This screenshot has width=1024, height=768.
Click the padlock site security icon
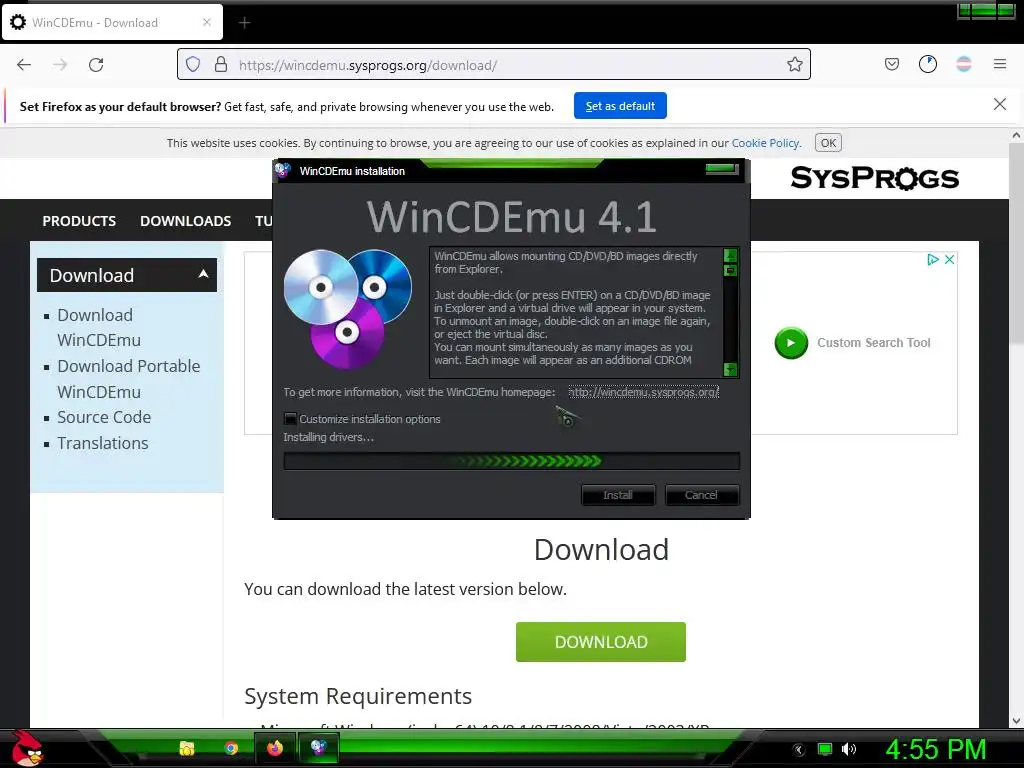point(221,65)
